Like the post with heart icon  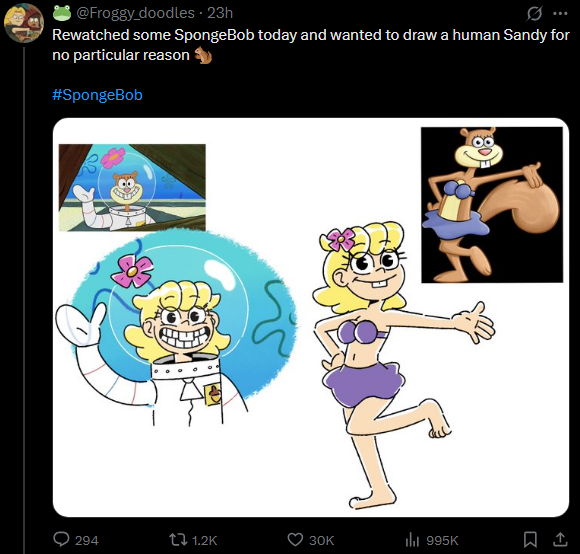pos(295,540)
